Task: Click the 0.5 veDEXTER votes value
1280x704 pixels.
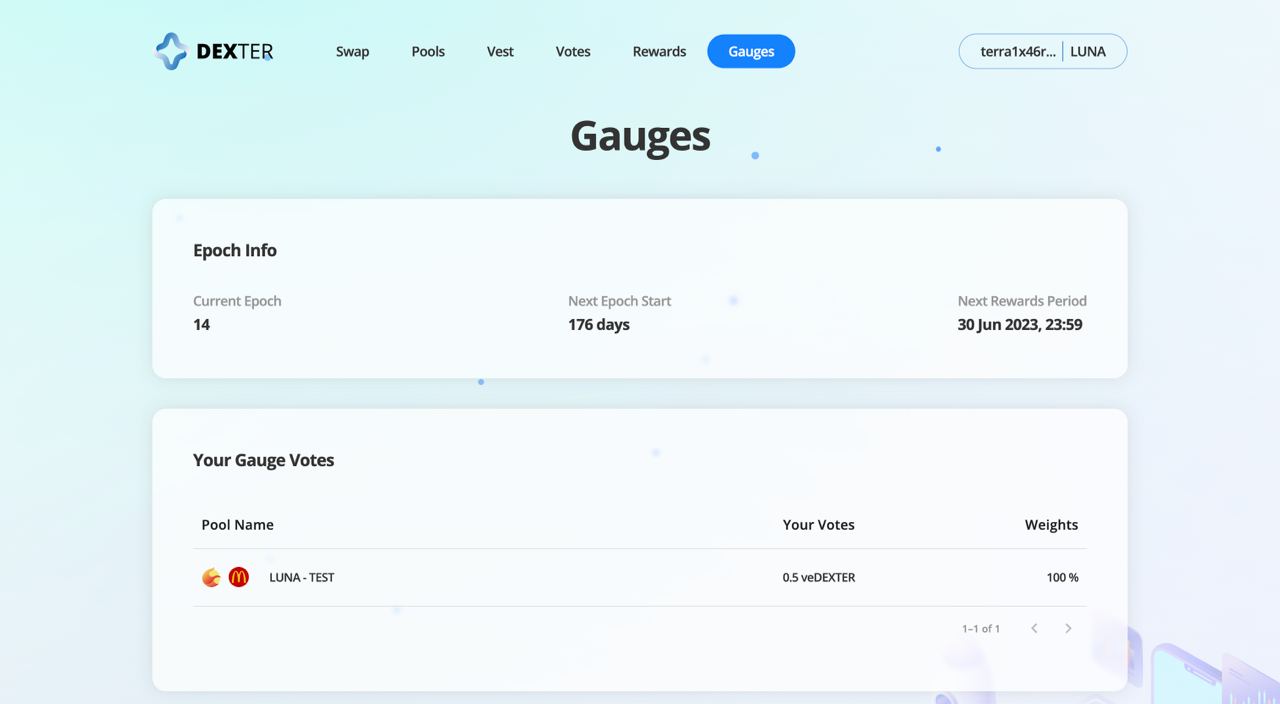Action: point(818,577)
